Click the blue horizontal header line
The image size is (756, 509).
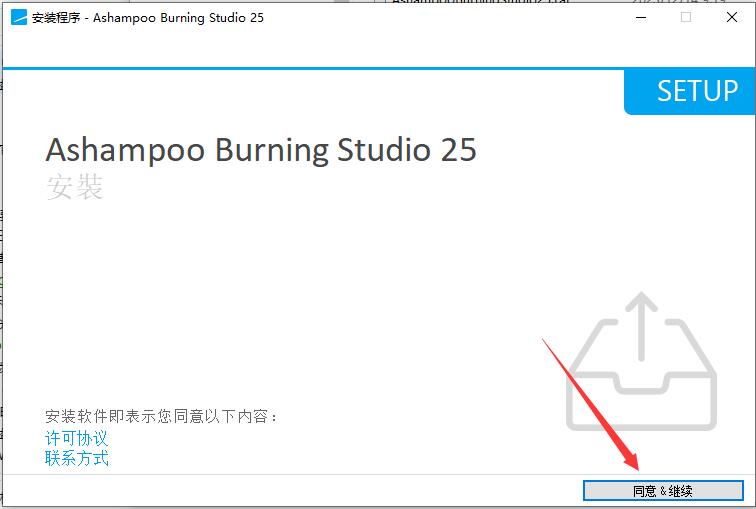pyautogui.click(x=313, y=68)
